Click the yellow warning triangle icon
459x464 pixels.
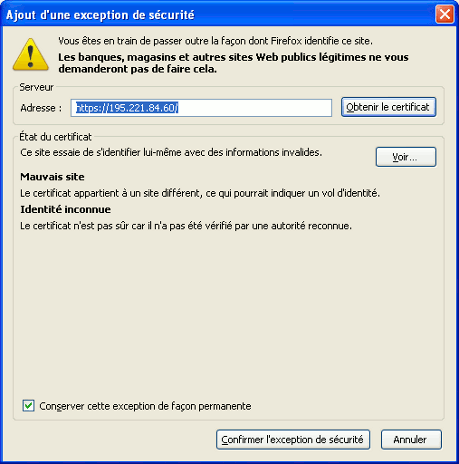[x=30, y=55]
